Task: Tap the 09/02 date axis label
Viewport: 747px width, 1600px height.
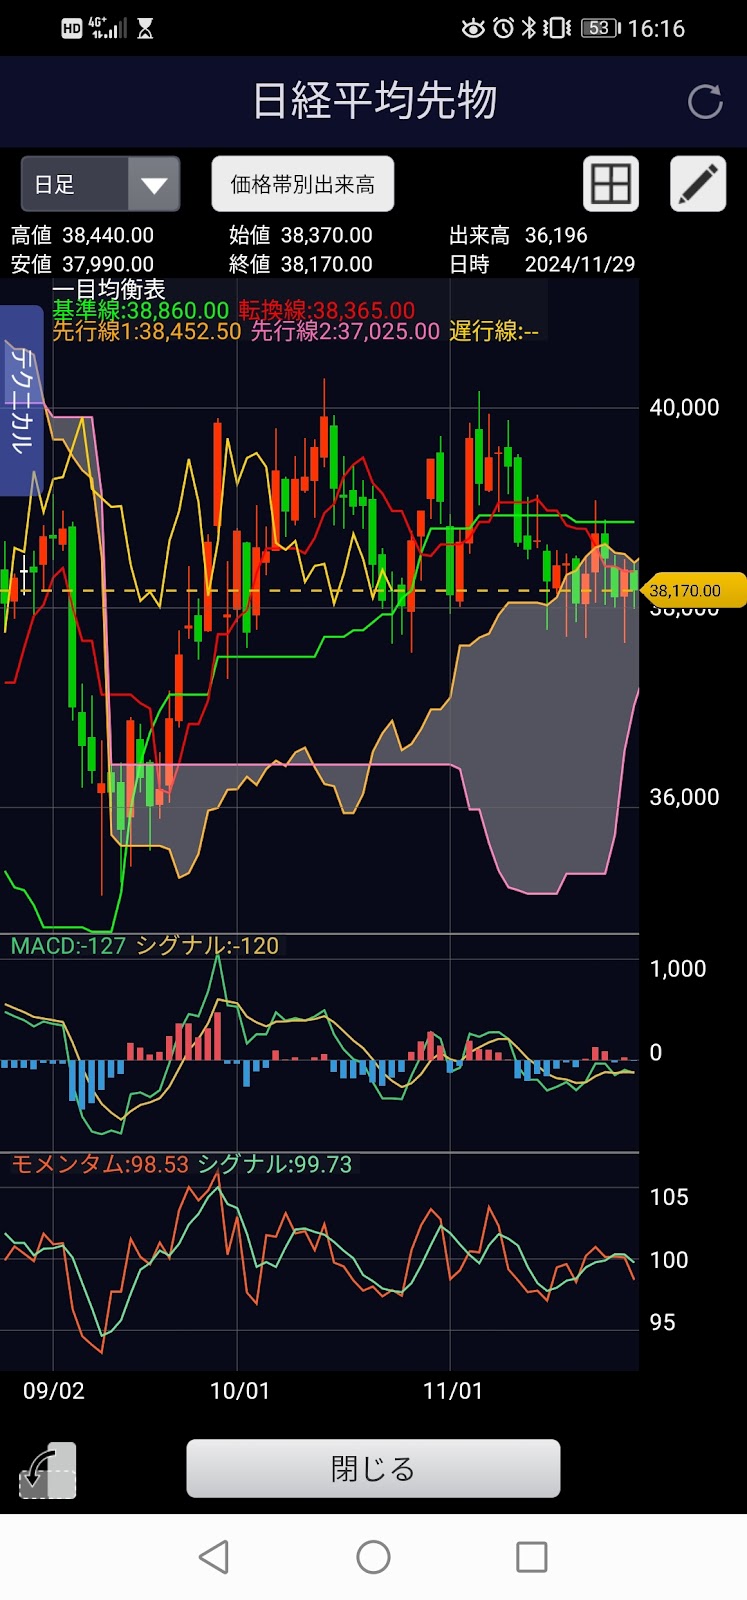Action: click(54, 1391)
